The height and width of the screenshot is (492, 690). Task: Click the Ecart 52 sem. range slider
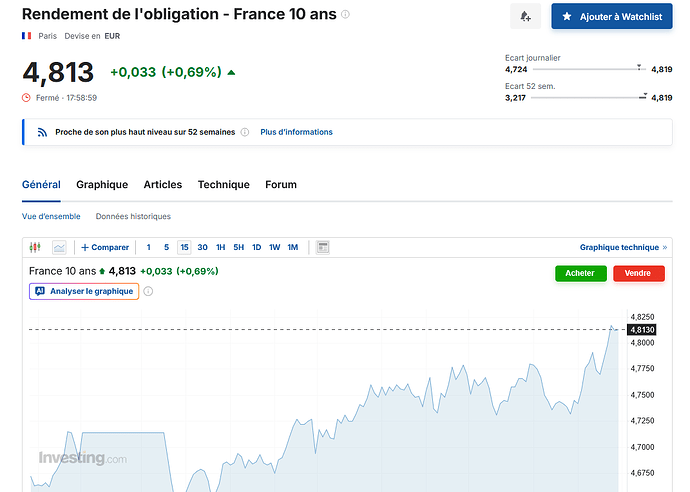coord(589,98)
